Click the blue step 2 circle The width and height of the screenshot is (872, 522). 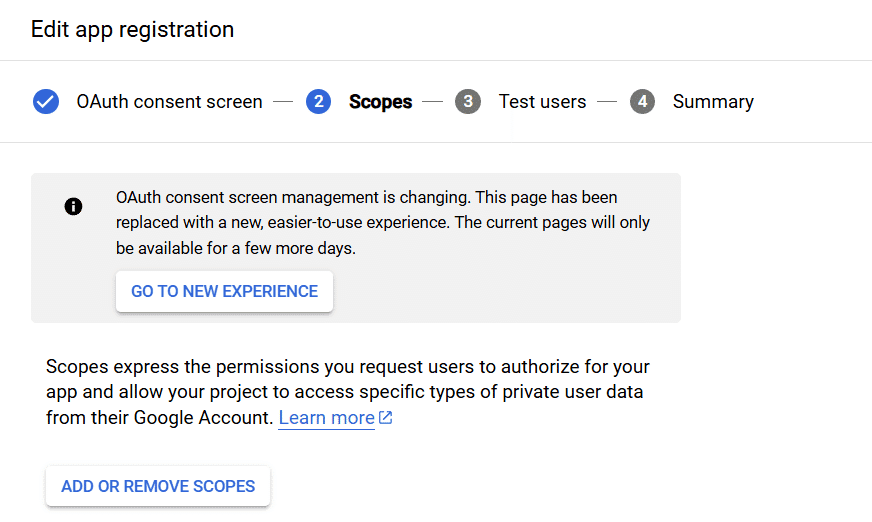(x=319, y=102)
